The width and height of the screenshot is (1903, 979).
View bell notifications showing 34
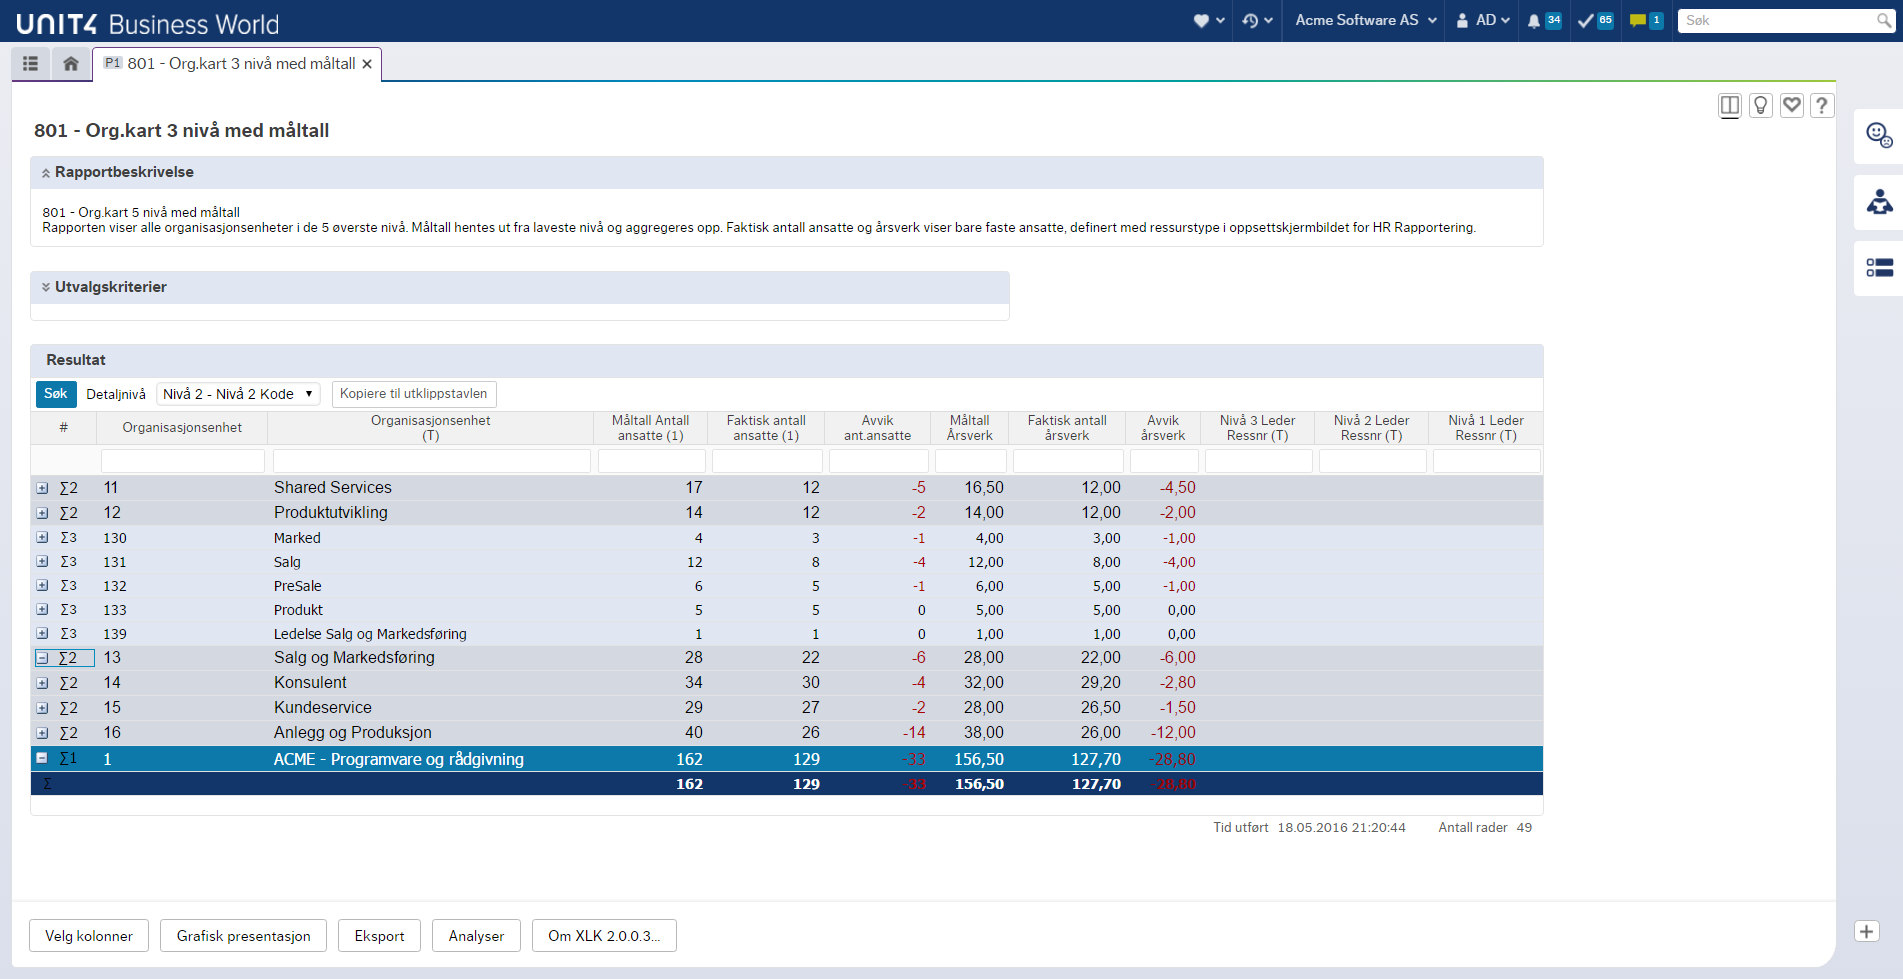[1544, 20]
